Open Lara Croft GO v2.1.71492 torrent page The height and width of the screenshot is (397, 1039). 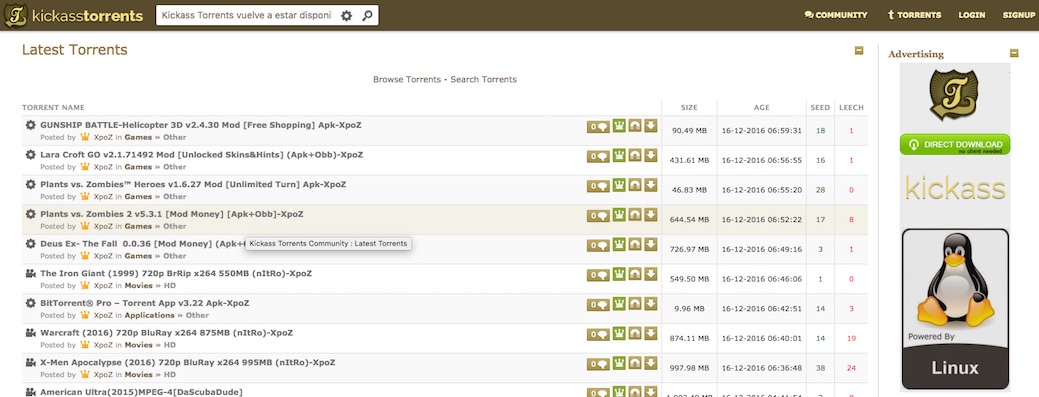pos(201,154)
